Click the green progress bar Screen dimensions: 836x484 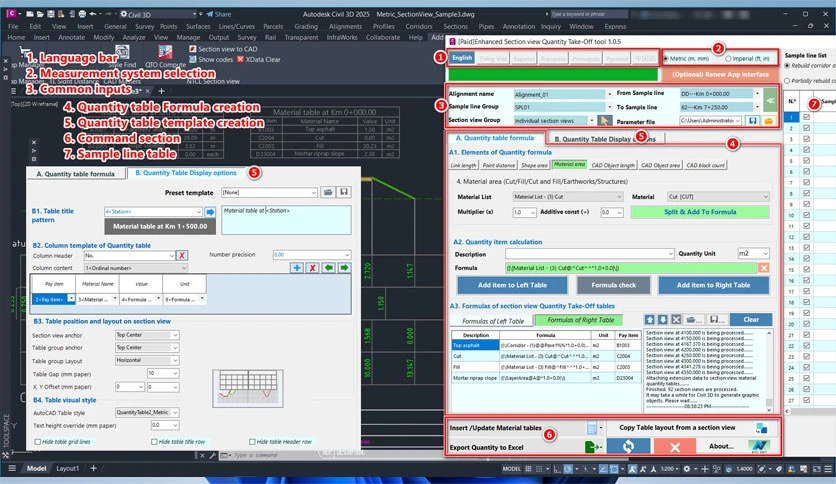tap(553, 74)
